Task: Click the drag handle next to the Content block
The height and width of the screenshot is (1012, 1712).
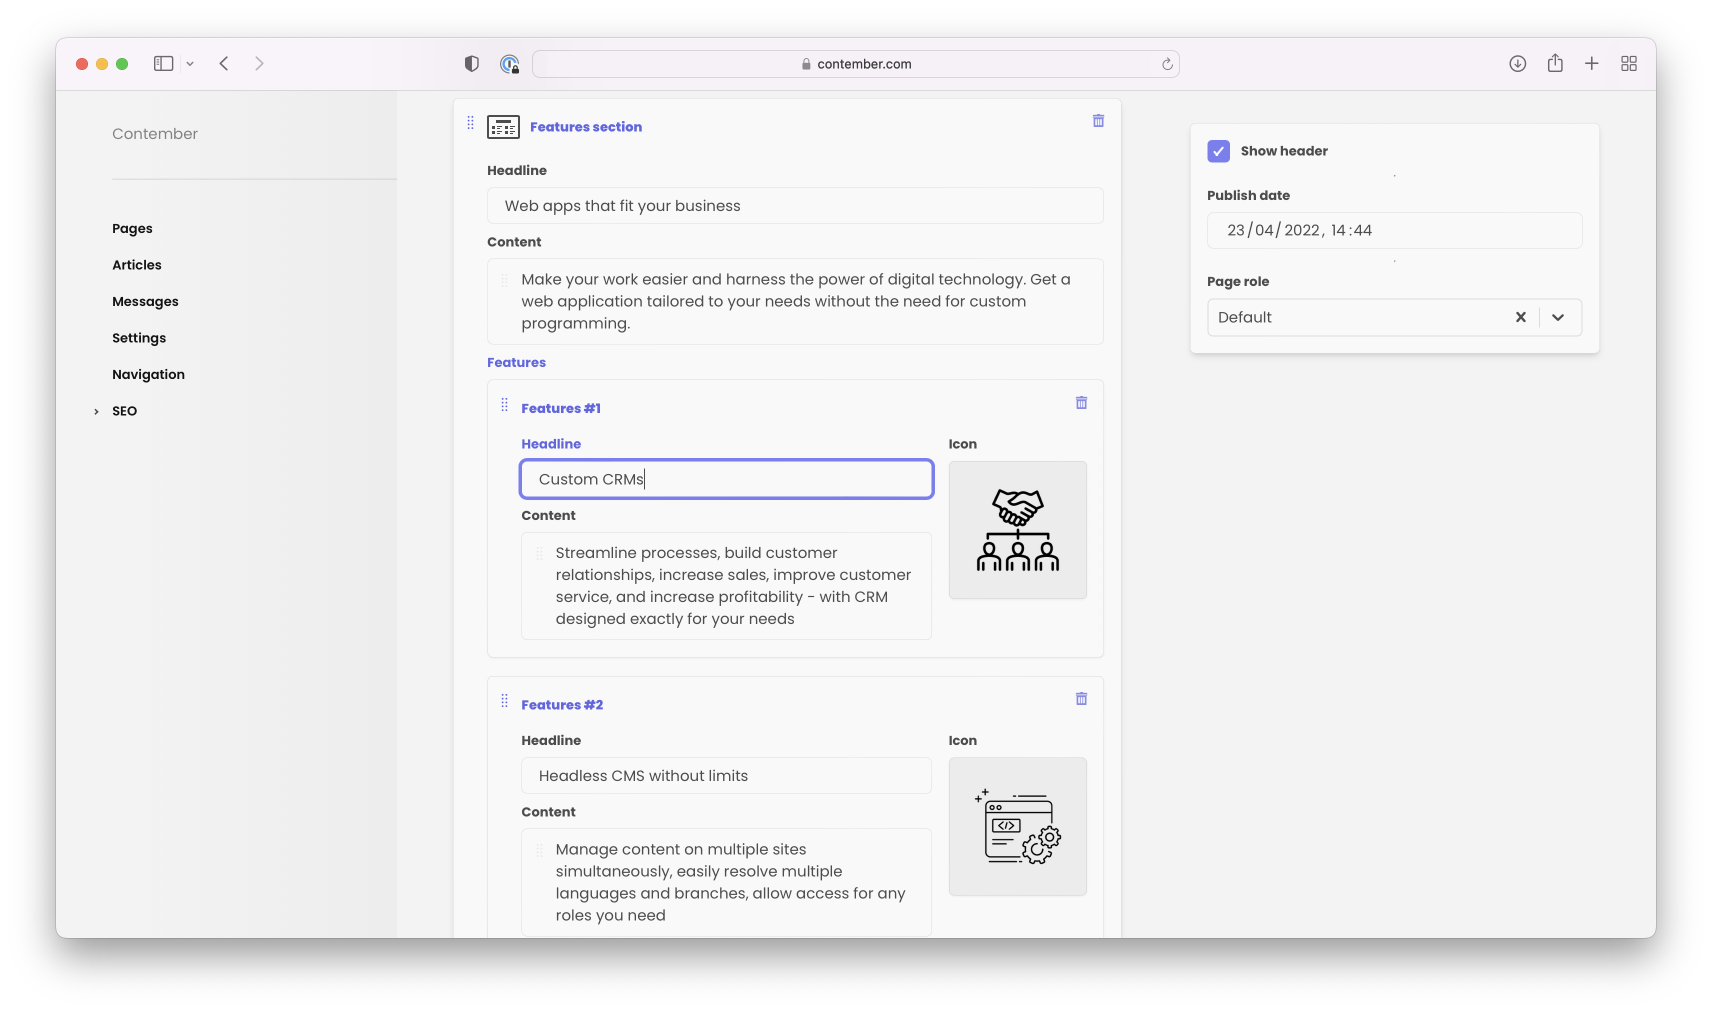Action: (505, 280)
